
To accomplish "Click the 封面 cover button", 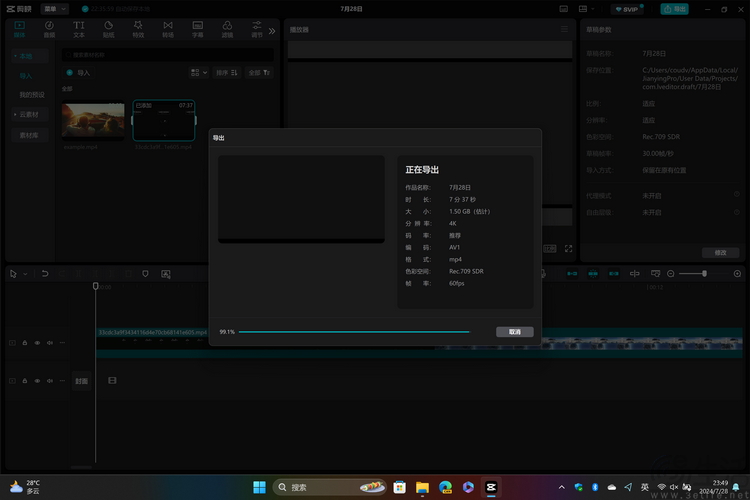I will (81, 381).
